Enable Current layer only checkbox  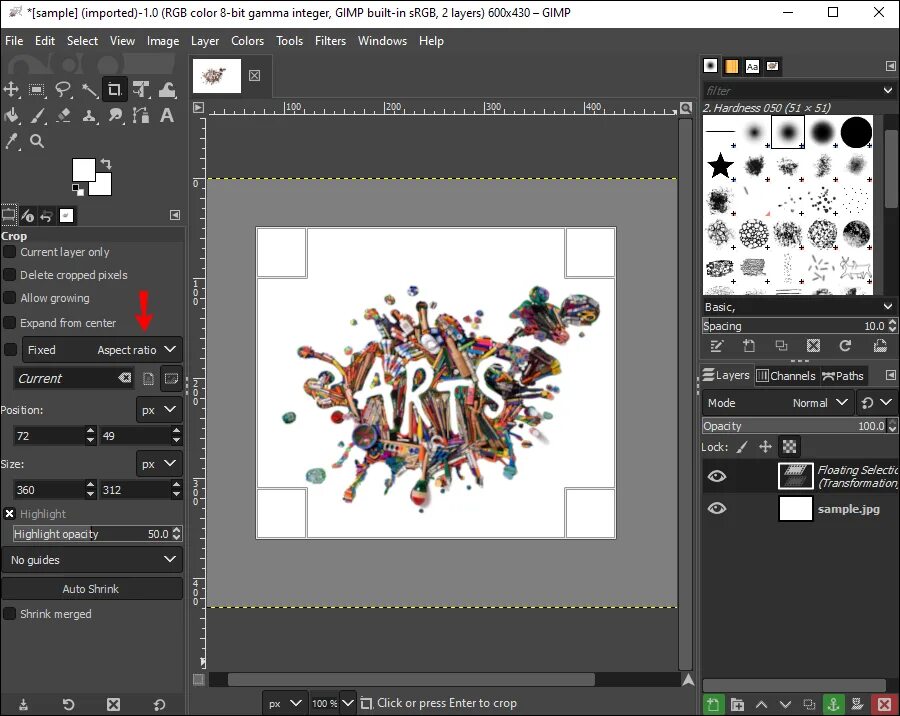(10, 252)
